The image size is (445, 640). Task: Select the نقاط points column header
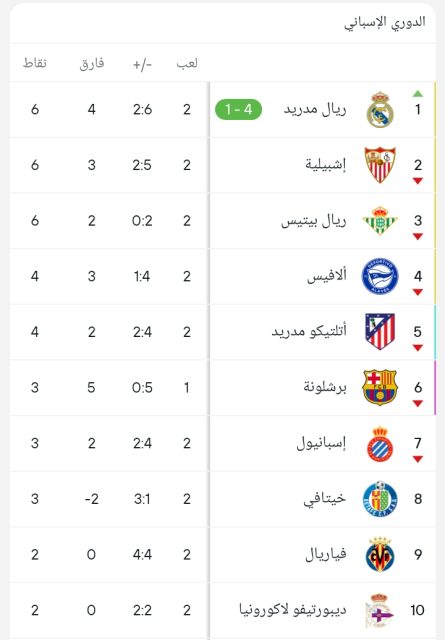[x=35, y=63]
